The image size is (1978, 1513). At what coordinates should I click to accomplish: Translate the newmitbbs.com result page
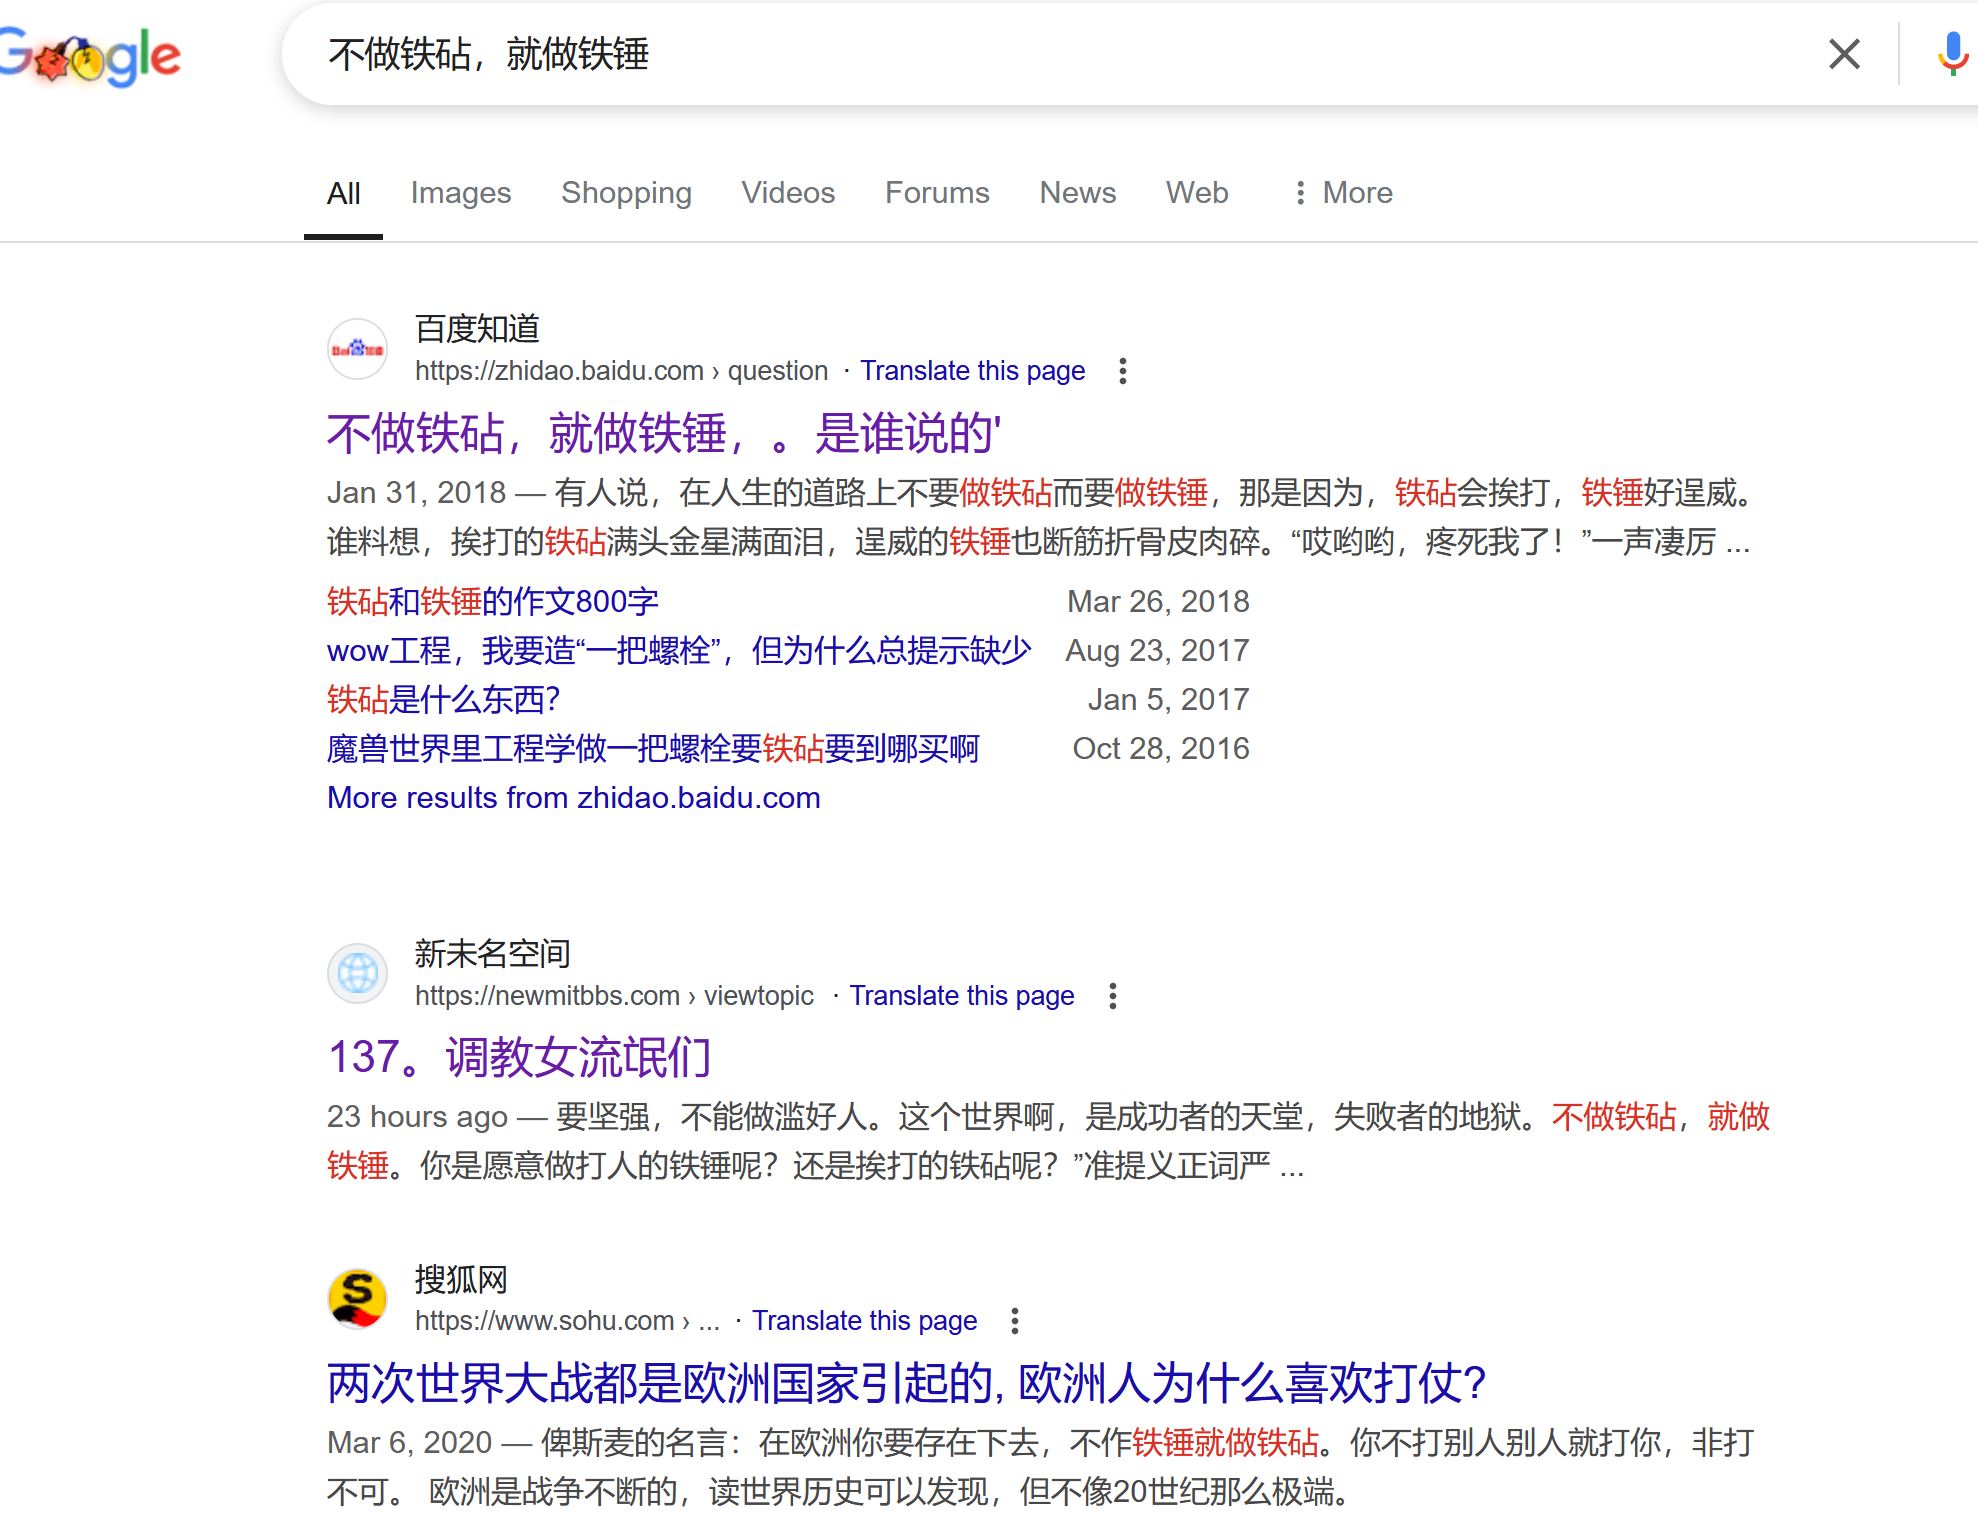[961, 996]
